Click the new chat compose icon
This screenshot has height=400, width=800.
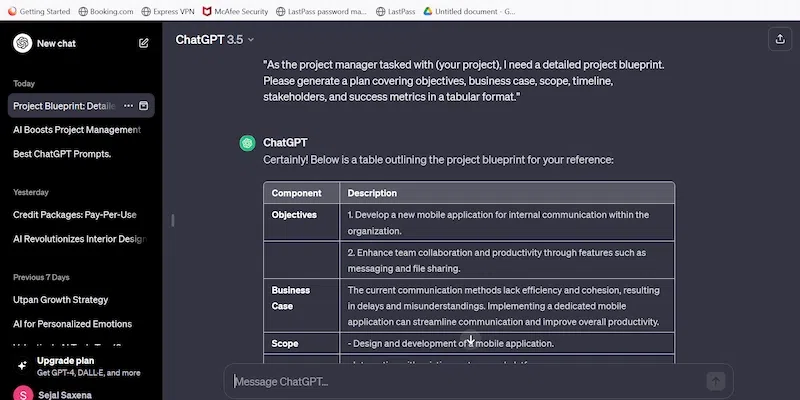click(x=144, y=43)
